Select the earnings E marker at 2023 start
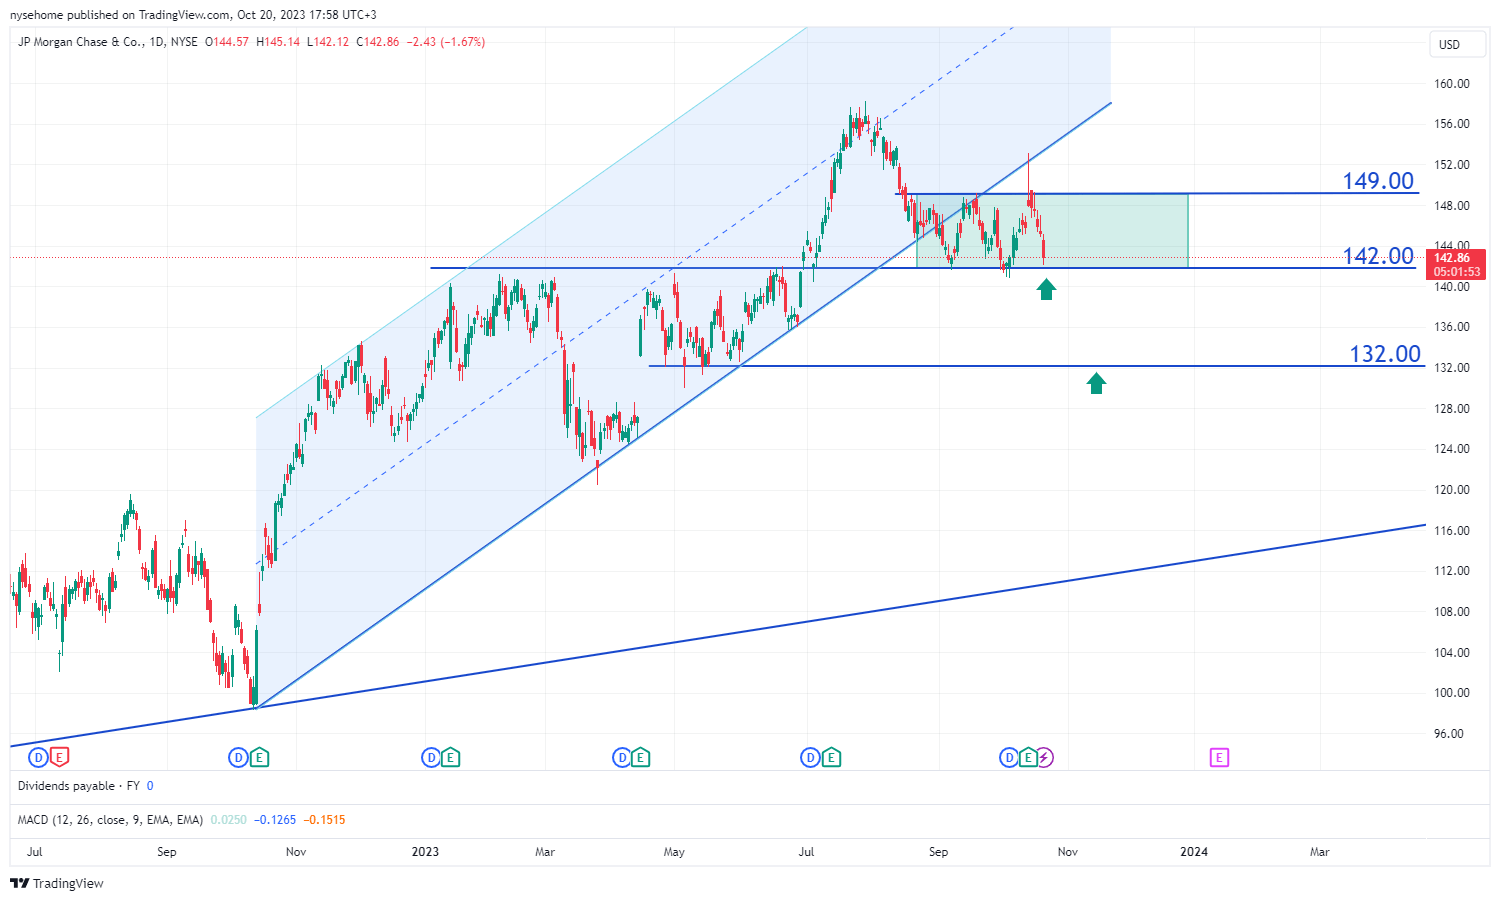Image resolution: width=1500 pixels, height=901 pixels. [x=451, y=758]
